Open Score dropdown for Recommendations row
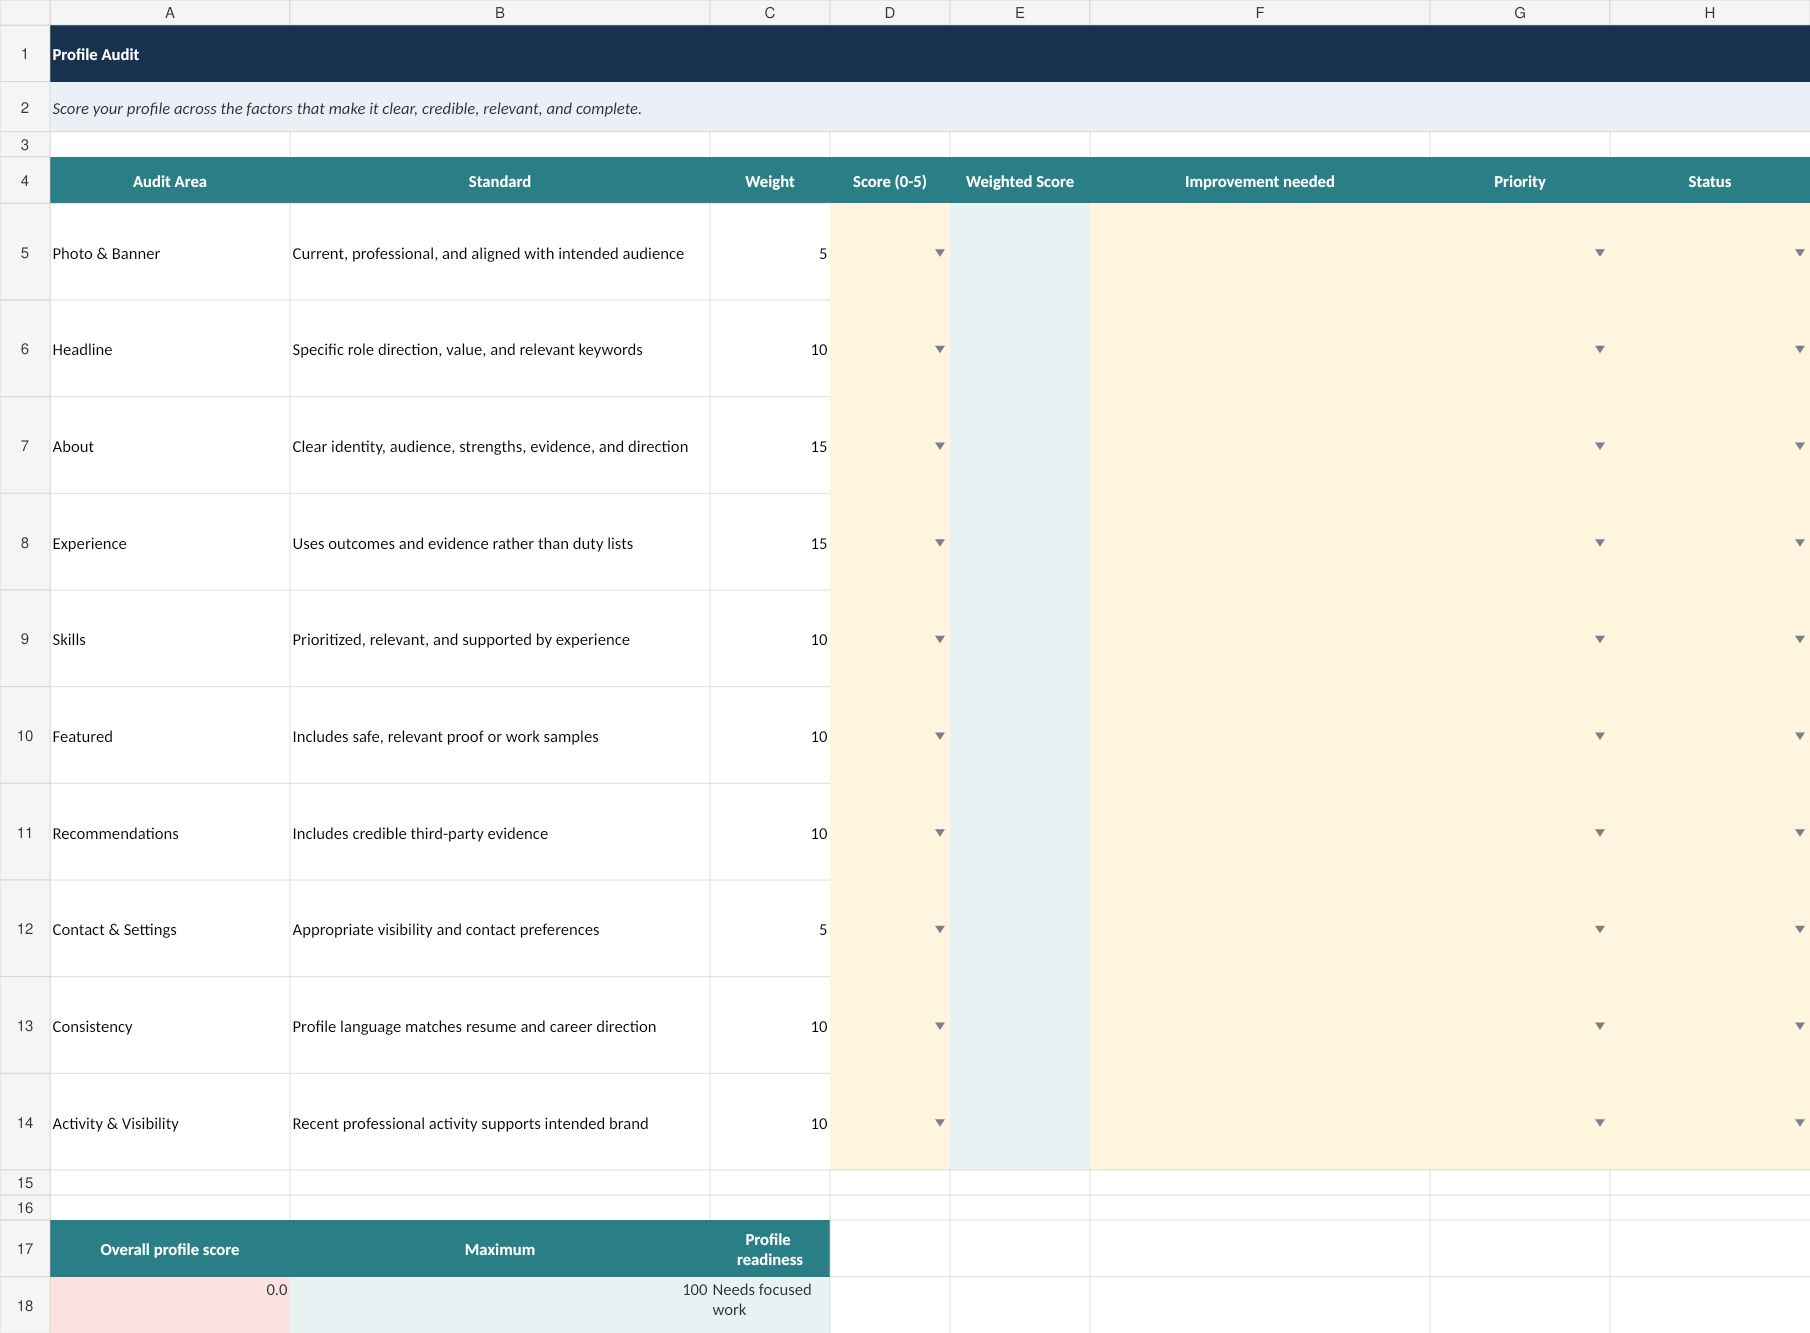Screen dimensions: 1810x1333 point(940,833)
